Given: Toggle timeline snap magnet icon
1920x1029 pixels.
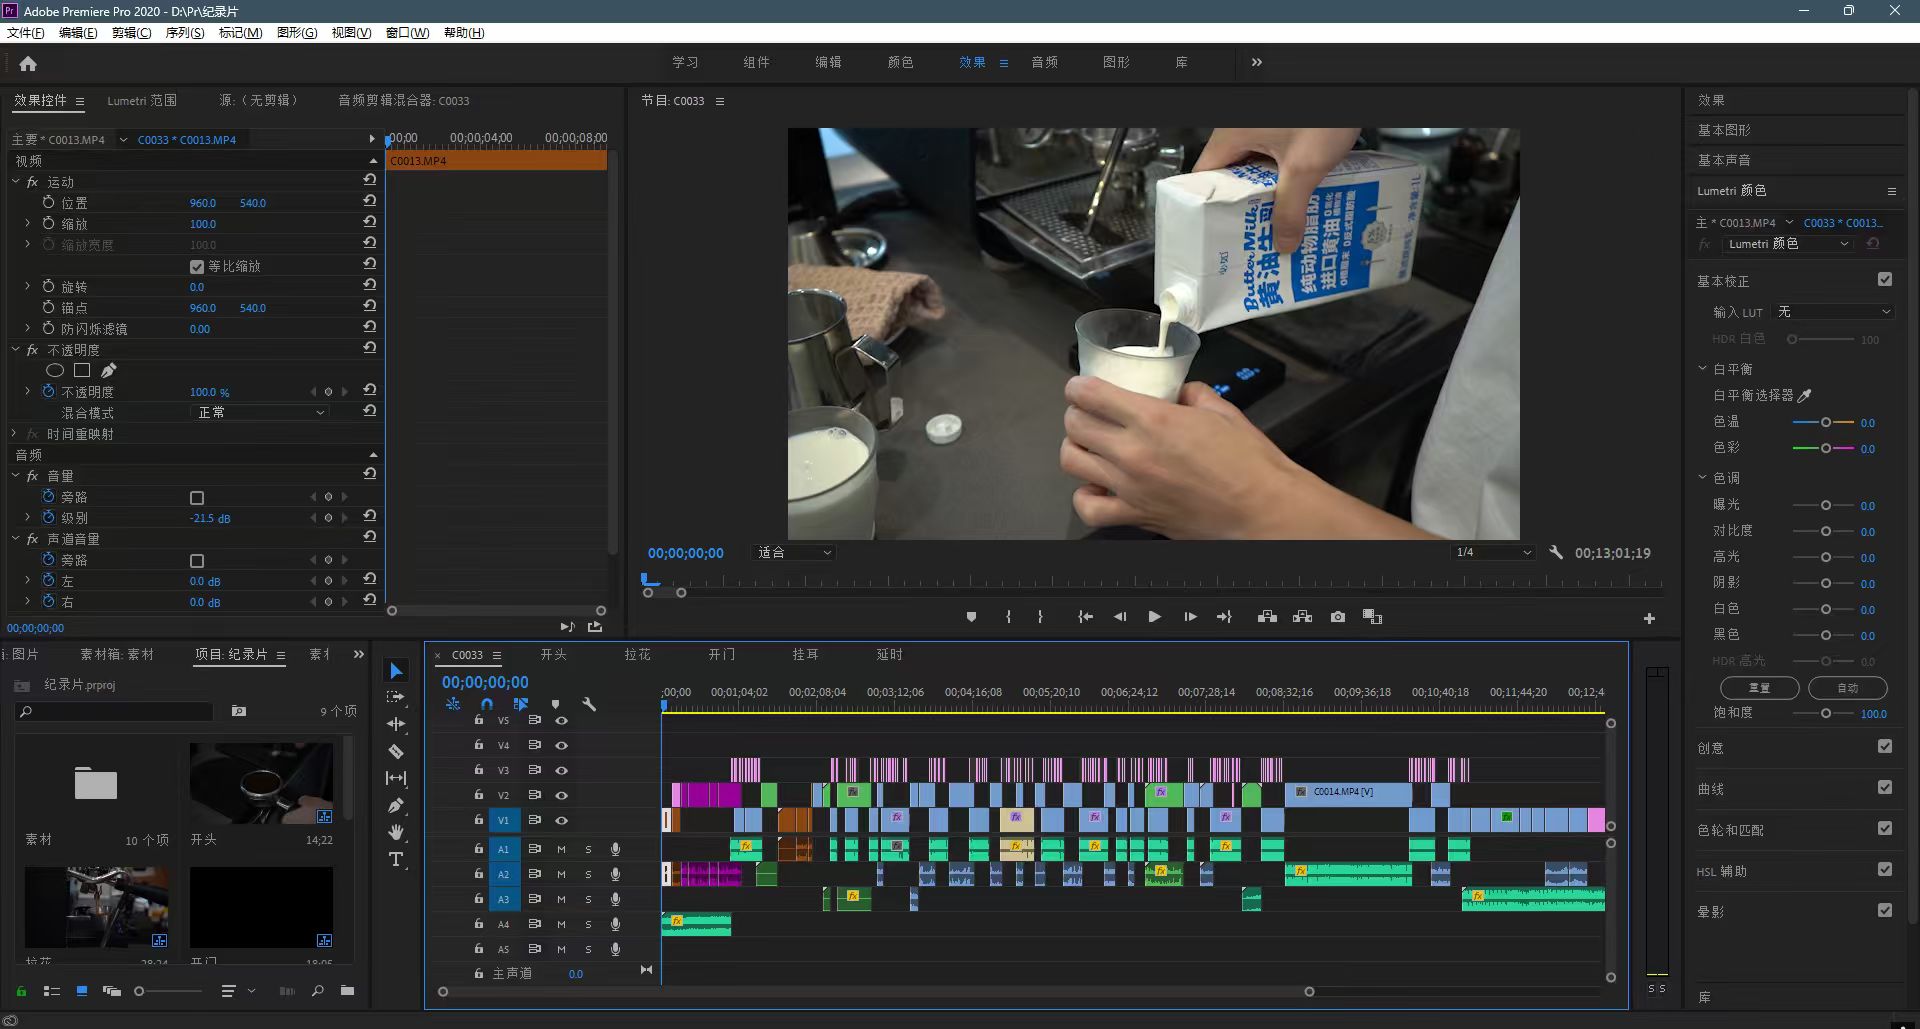Looking at the screenshot, I should click(487, 704).
